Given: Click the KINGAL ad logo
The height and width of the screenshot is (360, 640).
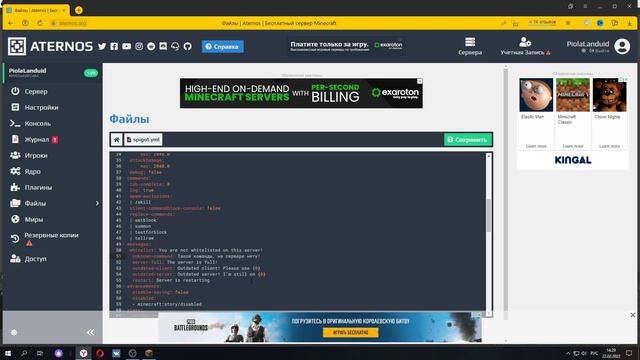Looking at the screenshot, I should (x=573, y=160).
